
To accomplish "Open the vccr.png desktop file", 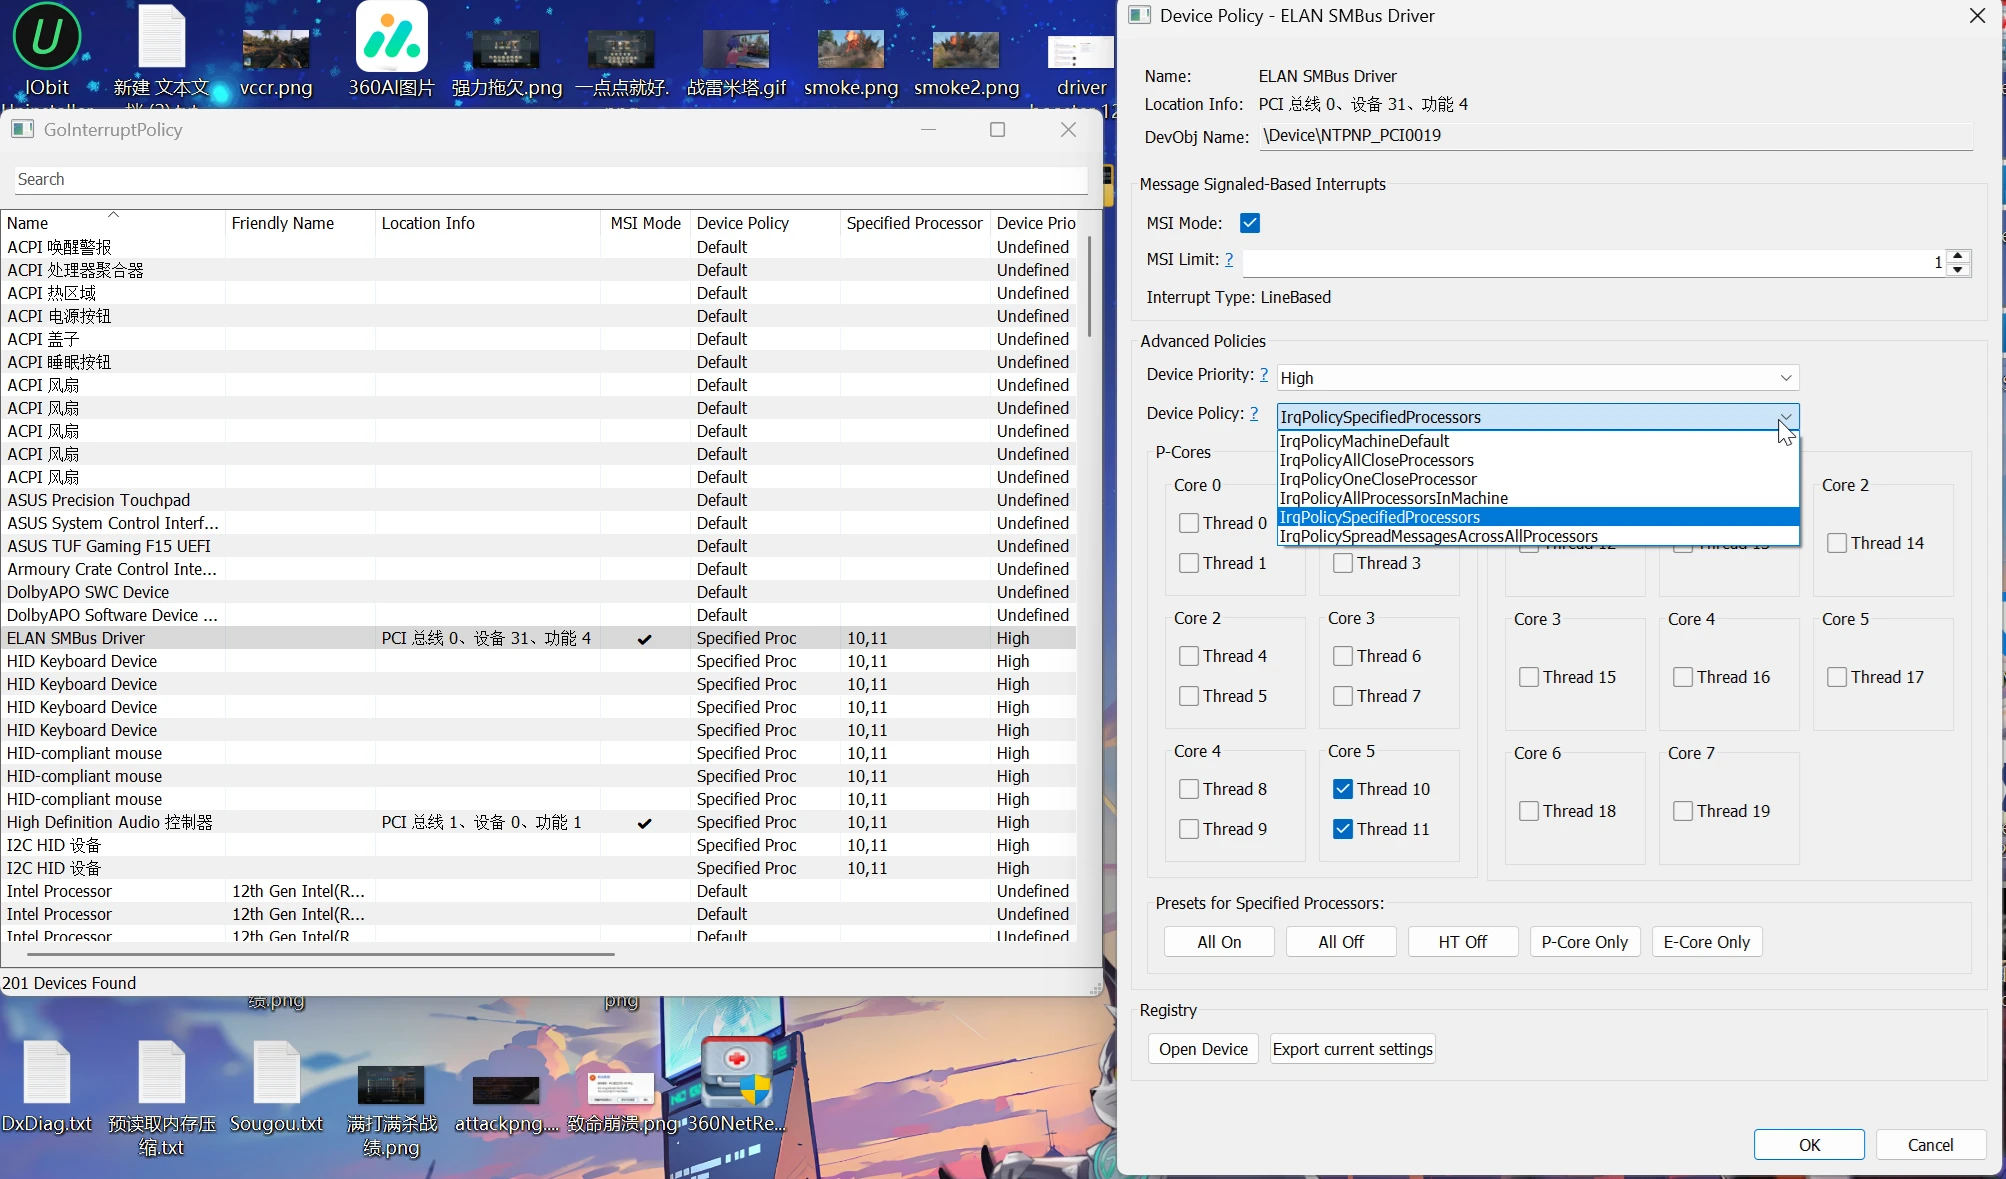I will (276, 50).
